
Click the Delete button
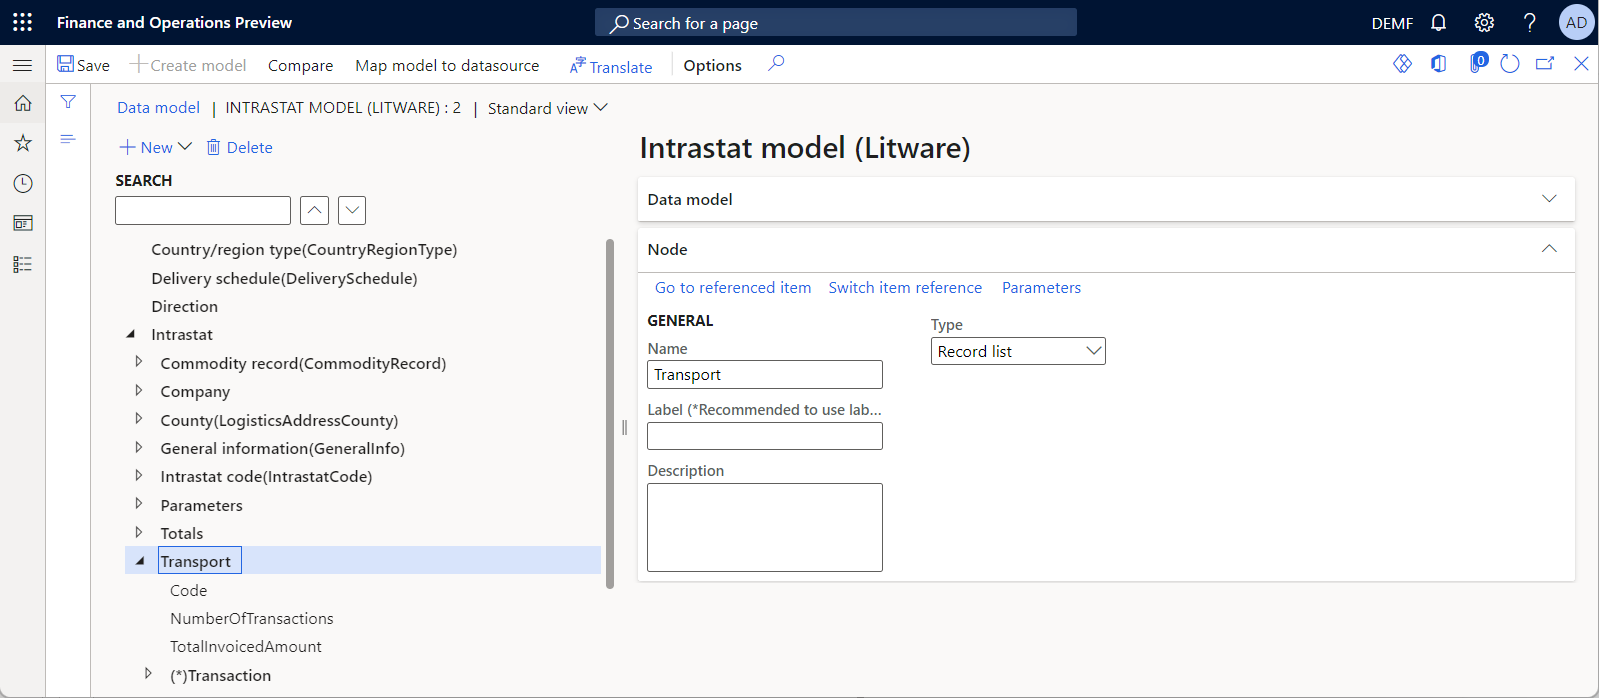pyautogui.click(x=239, y=147)
